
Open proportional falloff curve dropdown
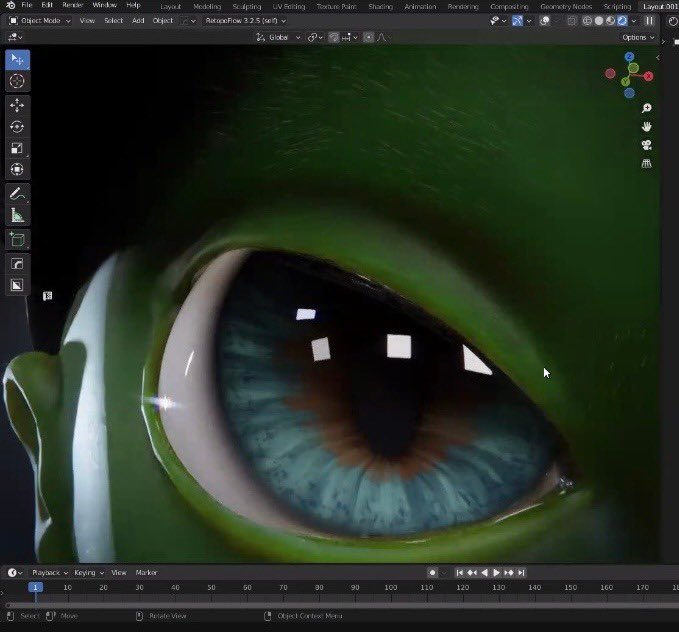tap(382, 38)
